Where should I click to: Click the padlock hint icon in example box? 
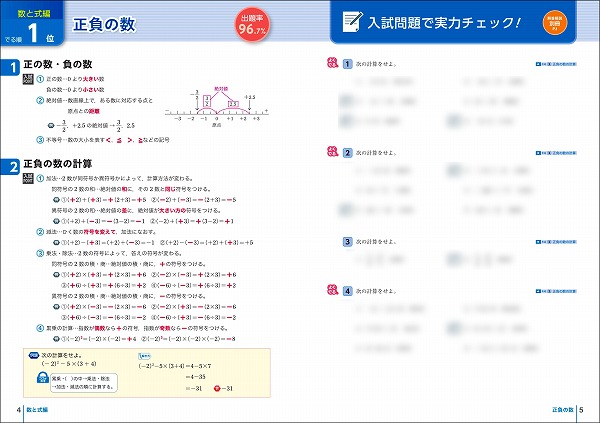pyautogui.click(x=42, y=377)
